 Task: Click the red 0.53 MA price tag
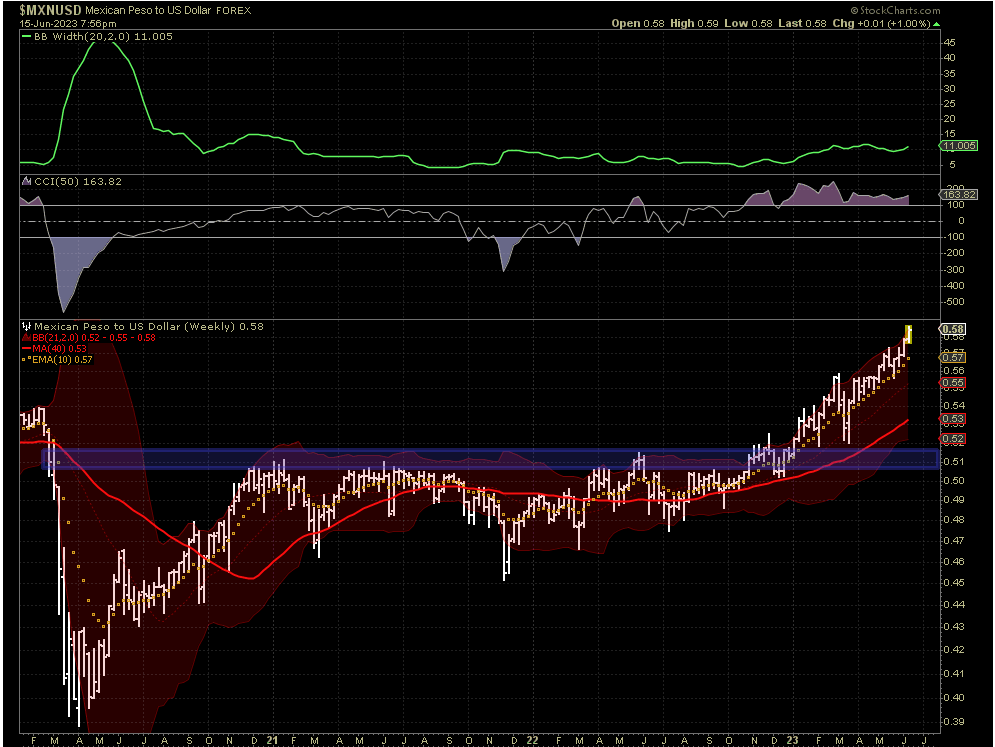(953, 419)
